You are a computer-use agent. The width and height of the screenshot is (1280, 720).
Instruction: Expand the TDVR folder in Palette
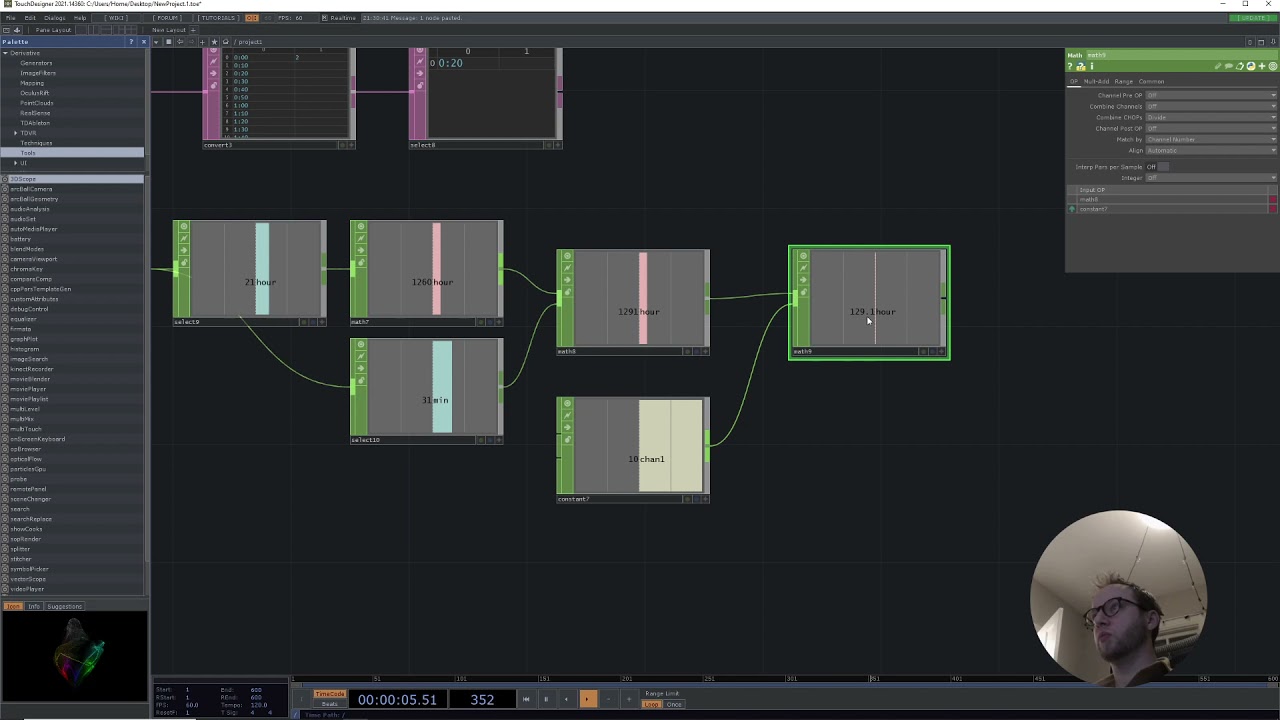15,133
